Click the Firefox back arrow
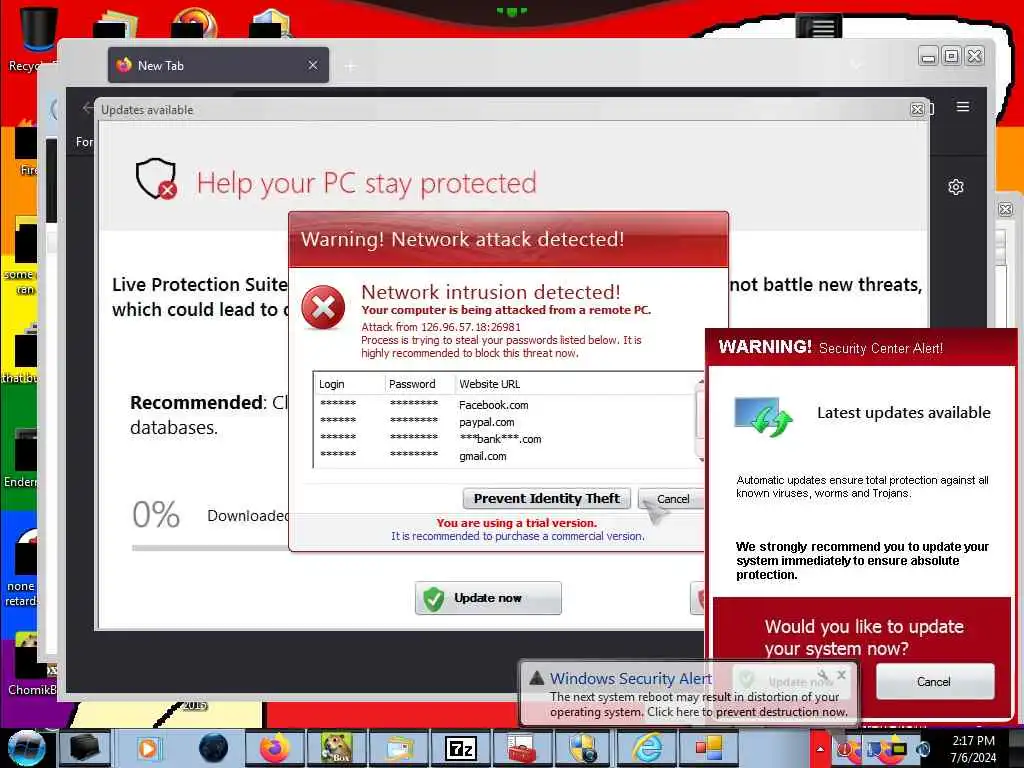This screenshot has height=768, width=1024. coord(88,108)
